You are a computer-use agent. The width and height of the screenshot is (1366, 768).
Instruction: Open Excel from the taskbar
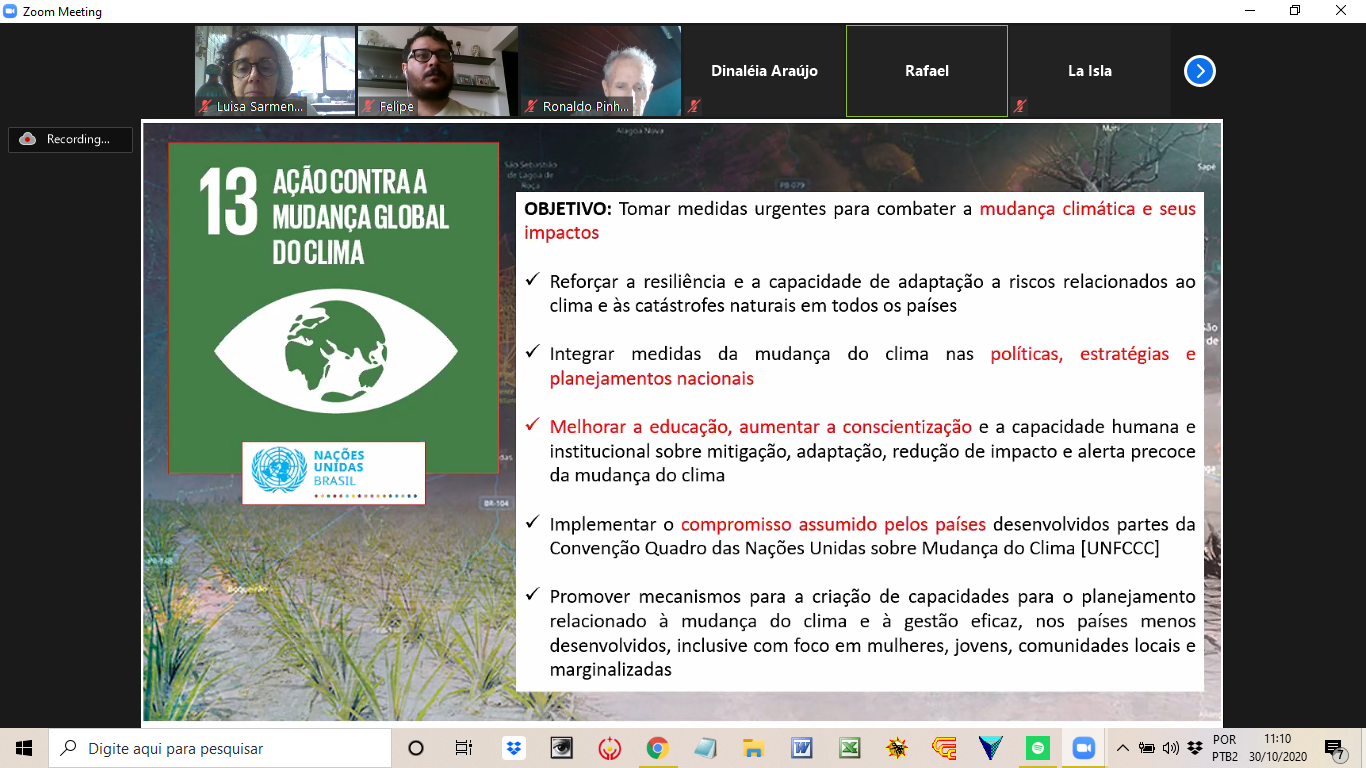[x=849, y=748]
